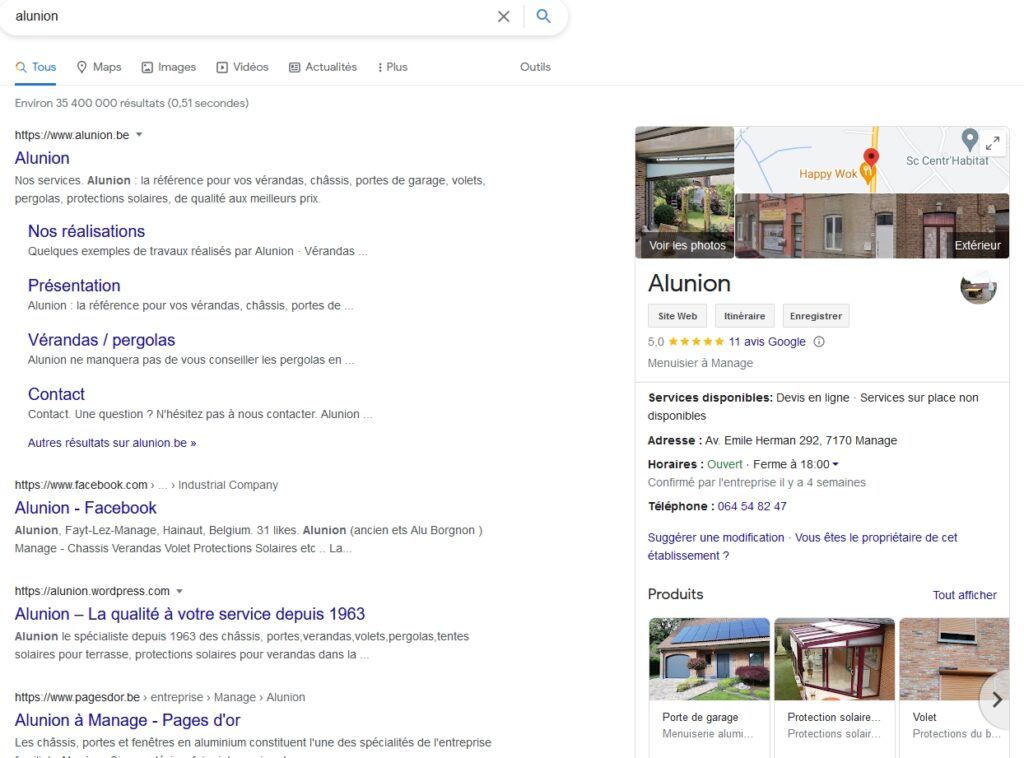The image size is (1024, 758).
Task: Click the Sc Centr'Habitat grey map pin
Action: (x=970, y=139)
